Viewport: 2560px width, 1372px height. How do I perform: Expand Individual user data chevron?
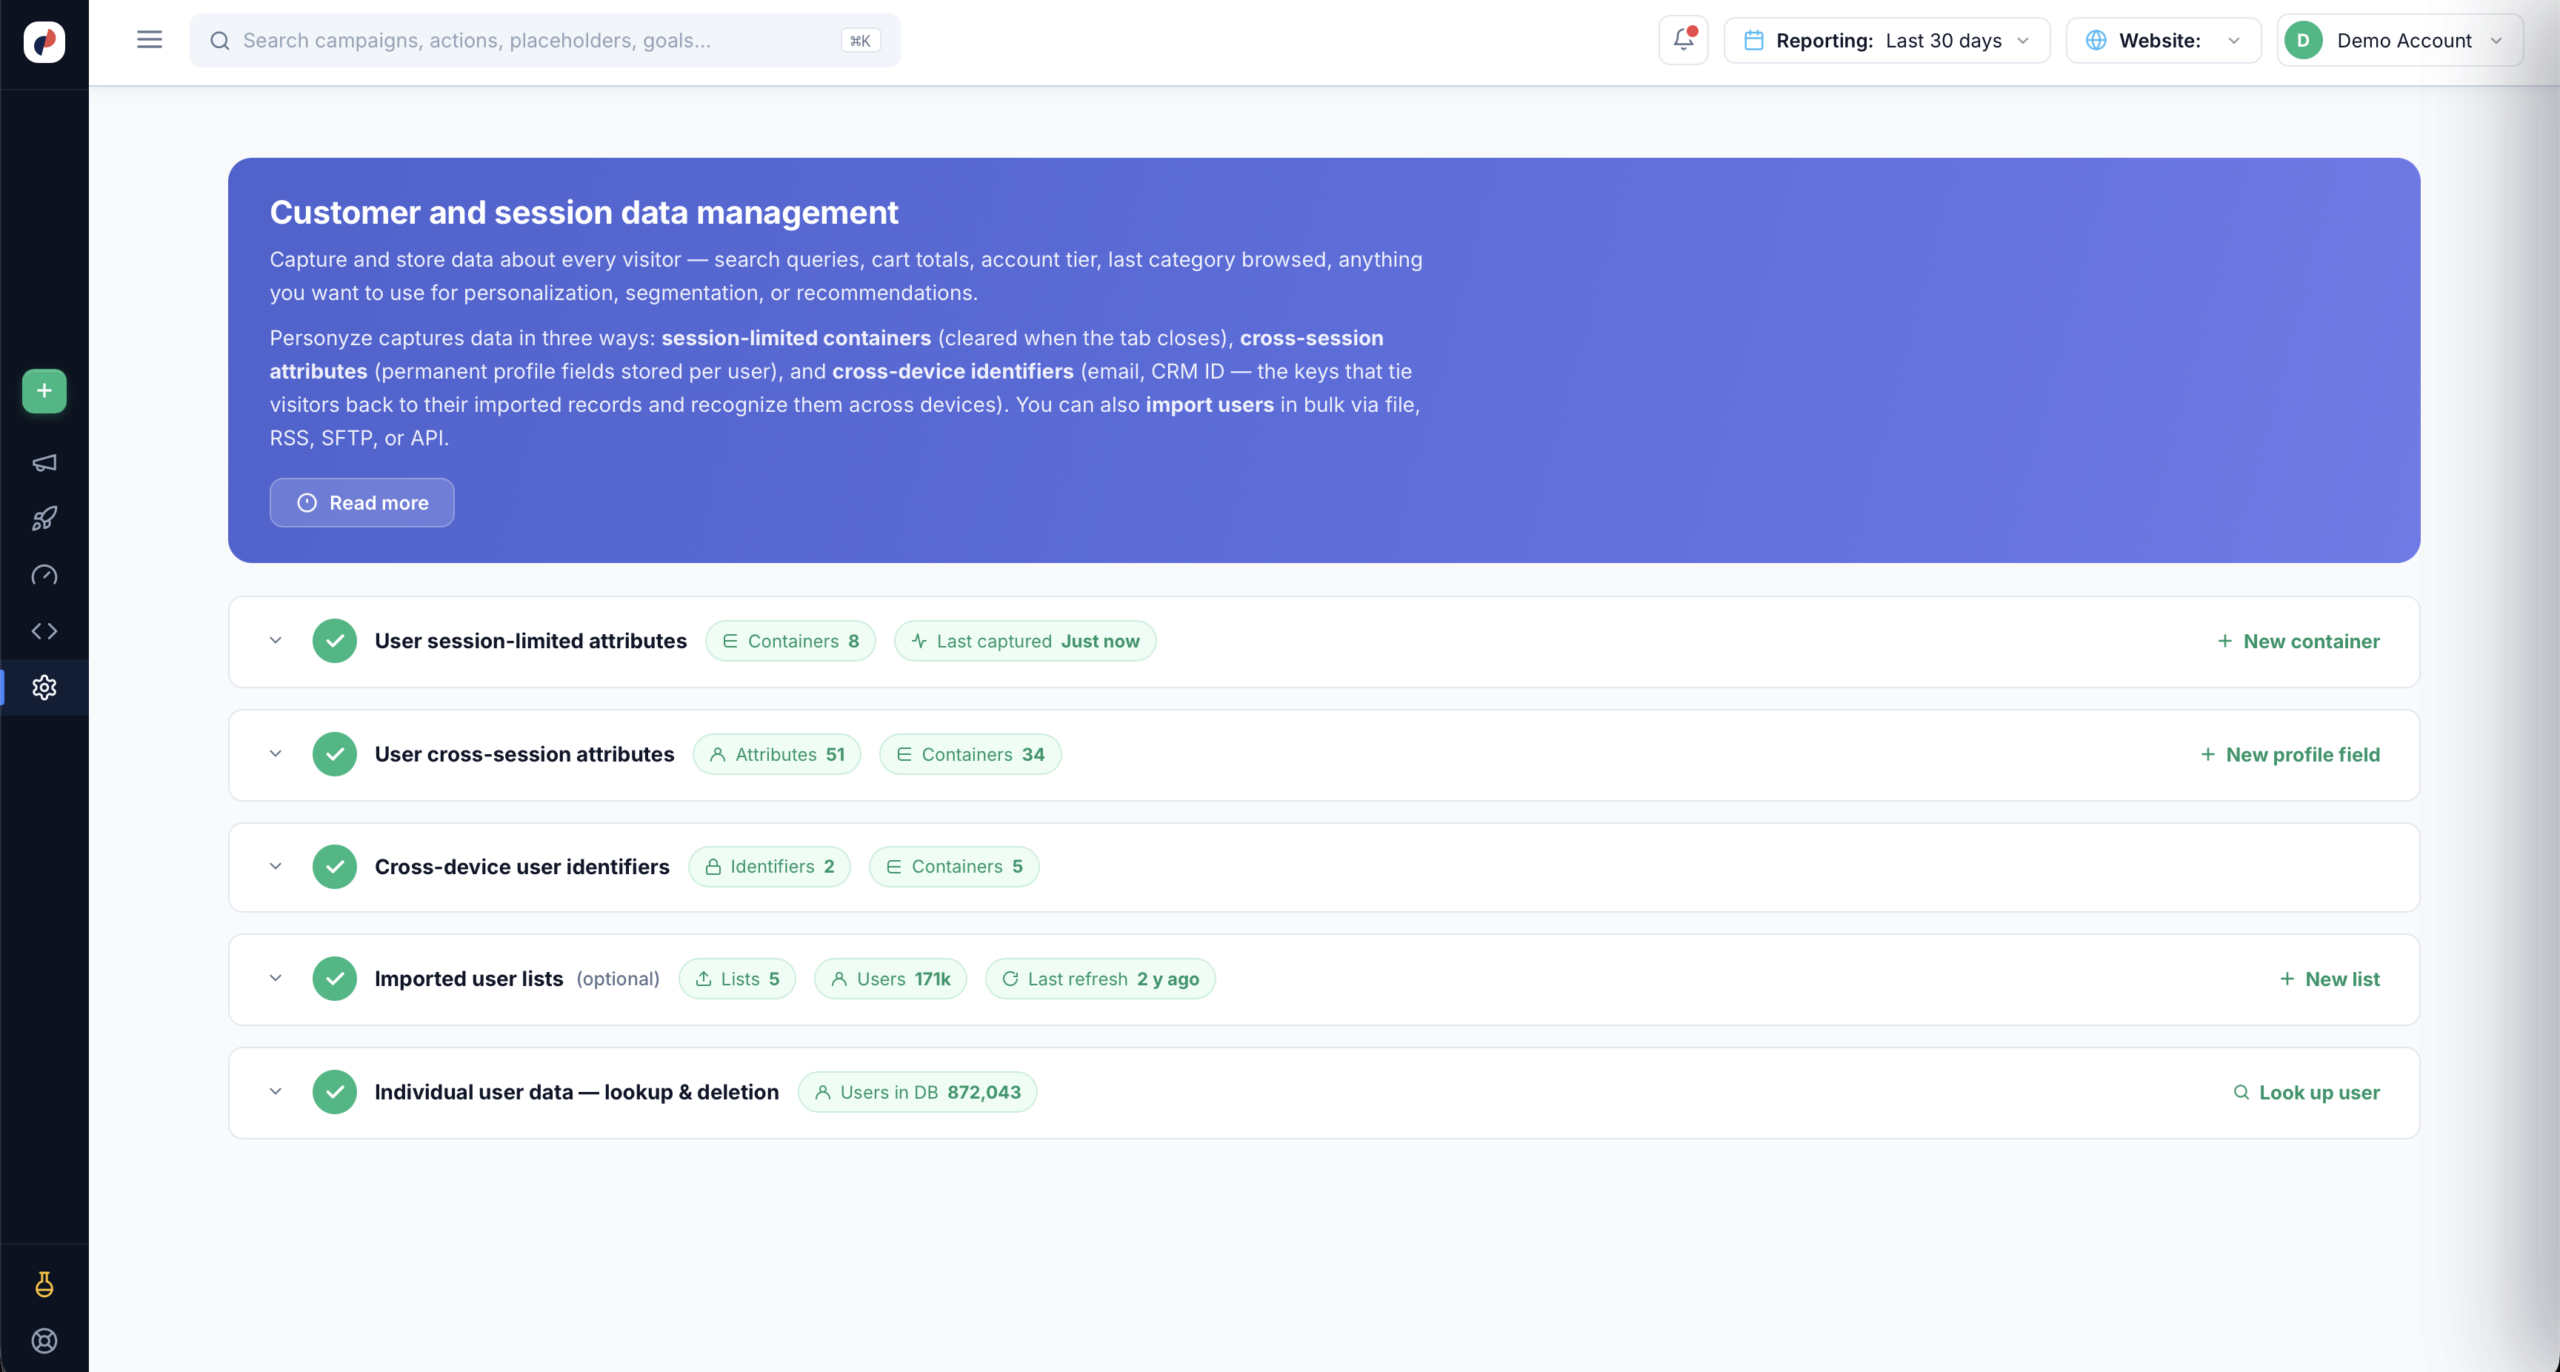click(x=275, y=1091)
